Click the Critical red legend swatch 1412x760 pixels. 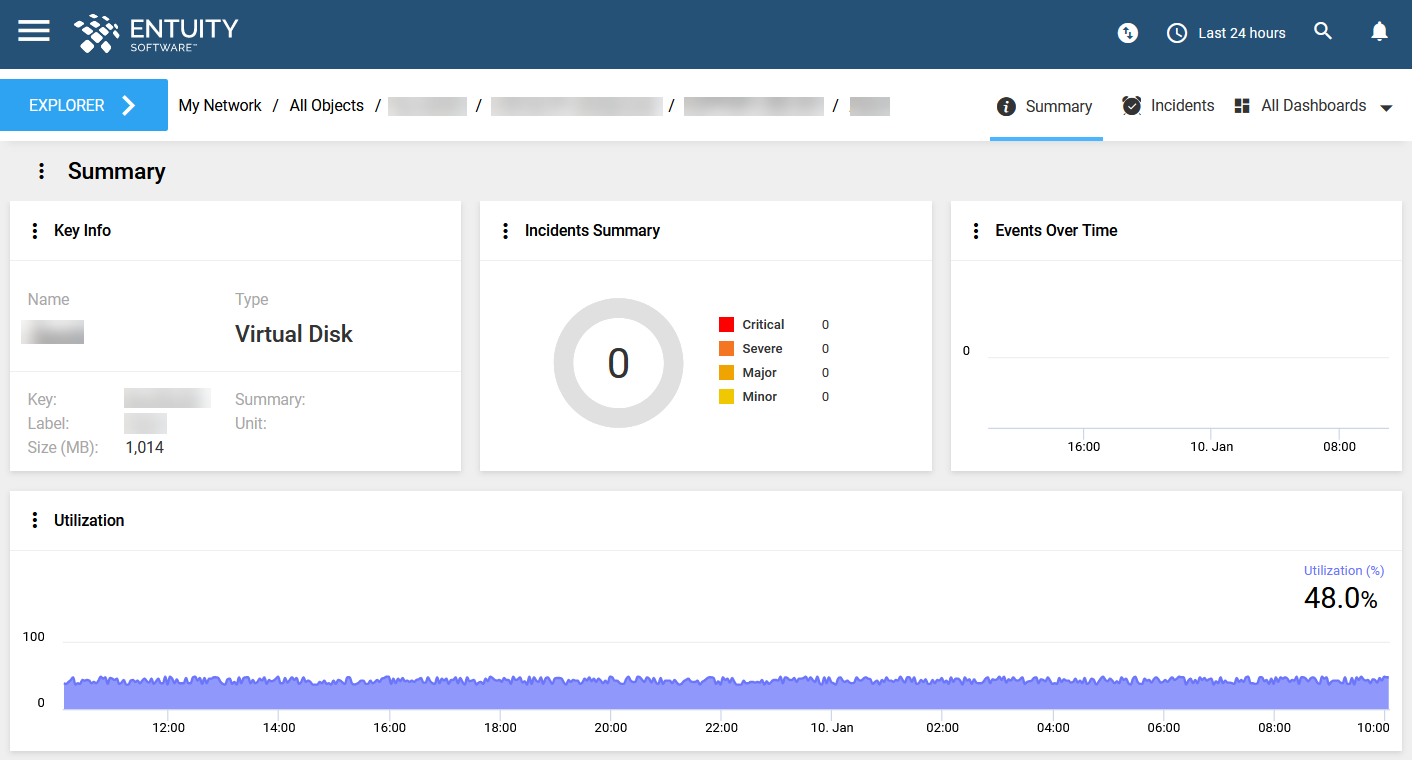point(726,325)
